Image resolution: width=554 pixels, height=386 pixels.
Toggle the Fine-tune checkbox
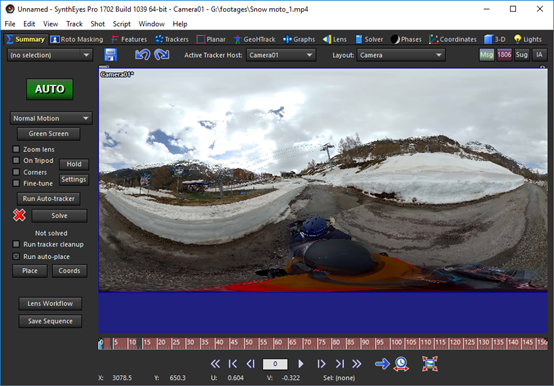pos(16,183)
